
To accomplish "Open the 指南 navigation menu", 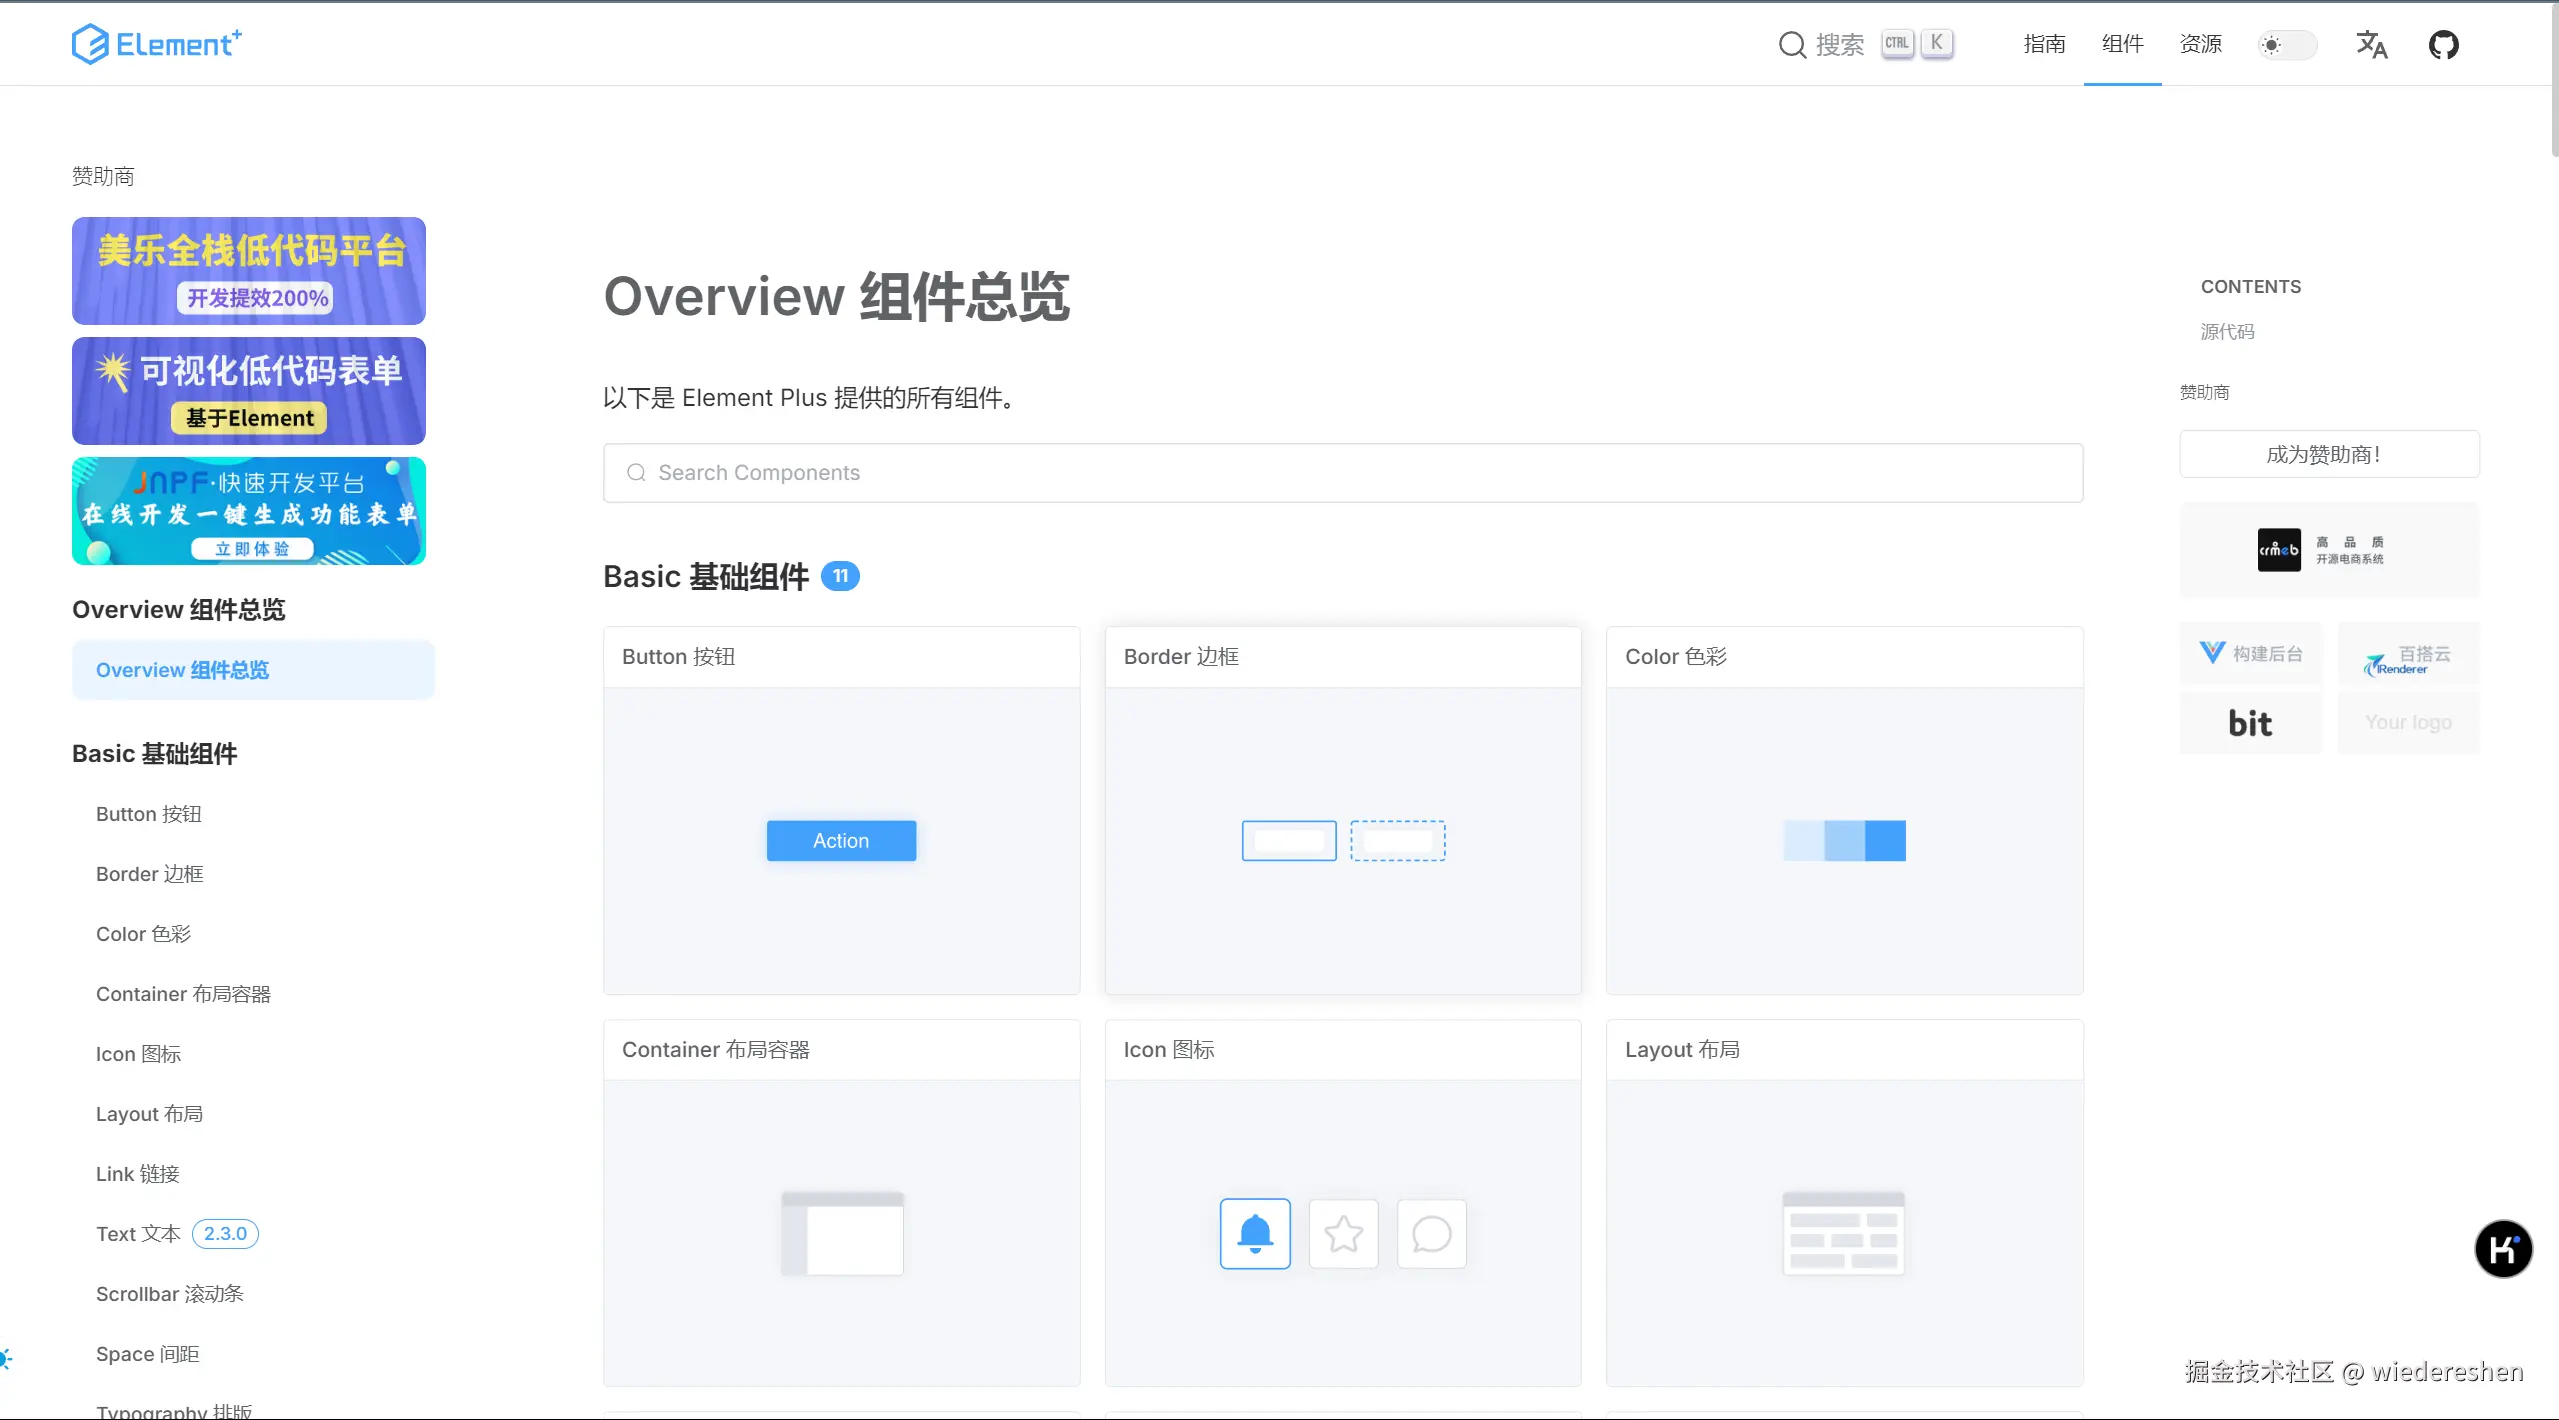I will click(2044, 44).
